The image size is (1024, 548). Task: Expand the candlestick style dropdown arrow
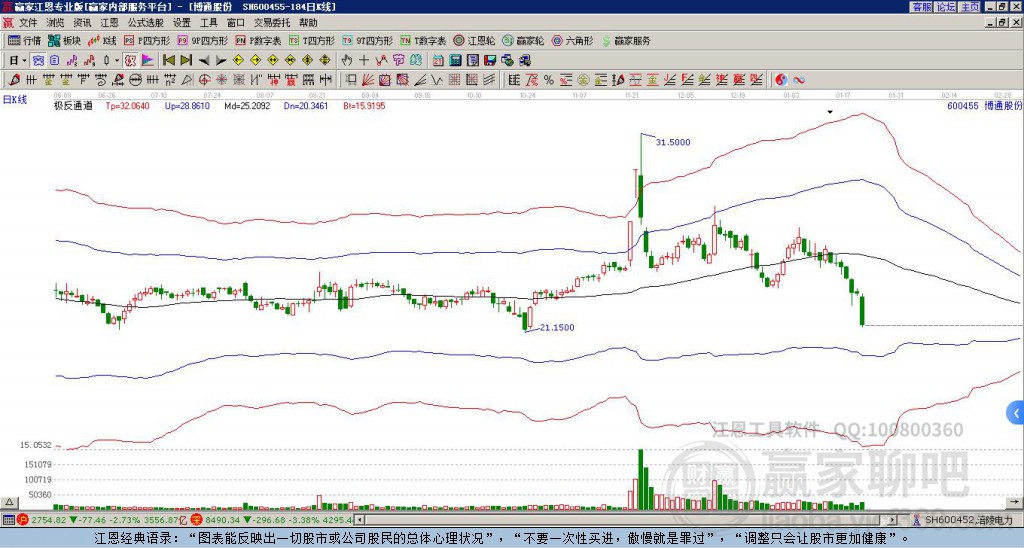116,61
